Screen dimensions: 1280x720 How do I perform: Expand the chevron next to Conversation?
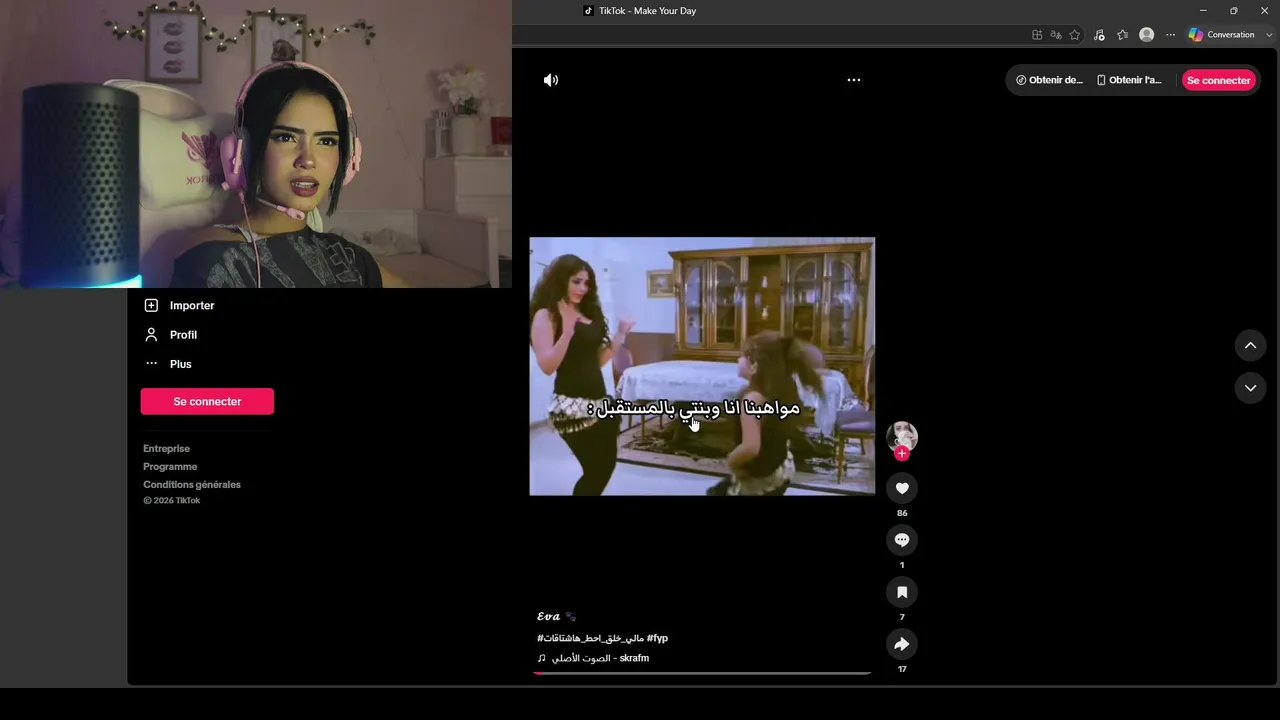(x=1269, y=35)
